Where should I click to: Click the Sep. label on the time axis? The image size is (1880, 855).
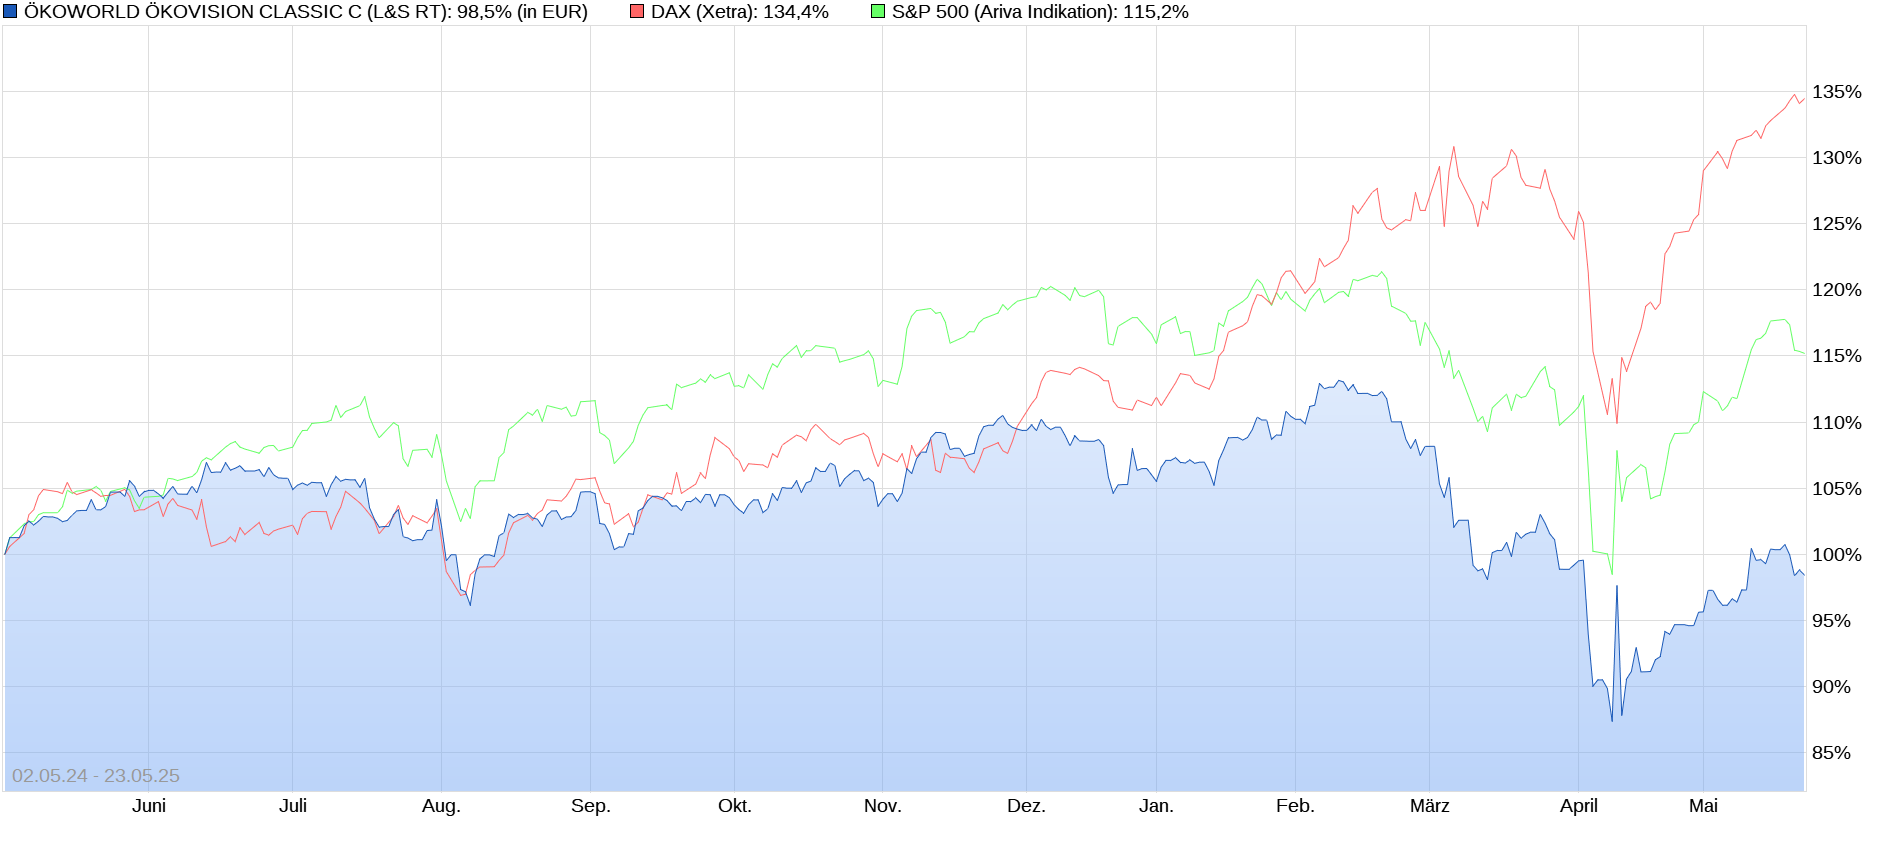point(590,806)
